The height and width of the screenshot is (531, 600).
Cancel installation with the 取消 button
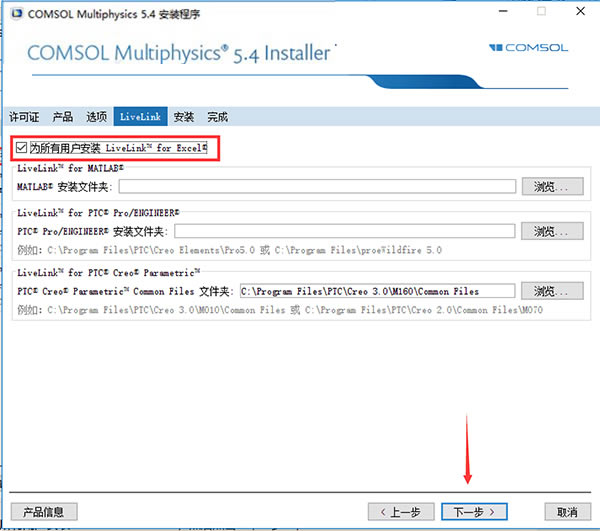pos(568,512)
